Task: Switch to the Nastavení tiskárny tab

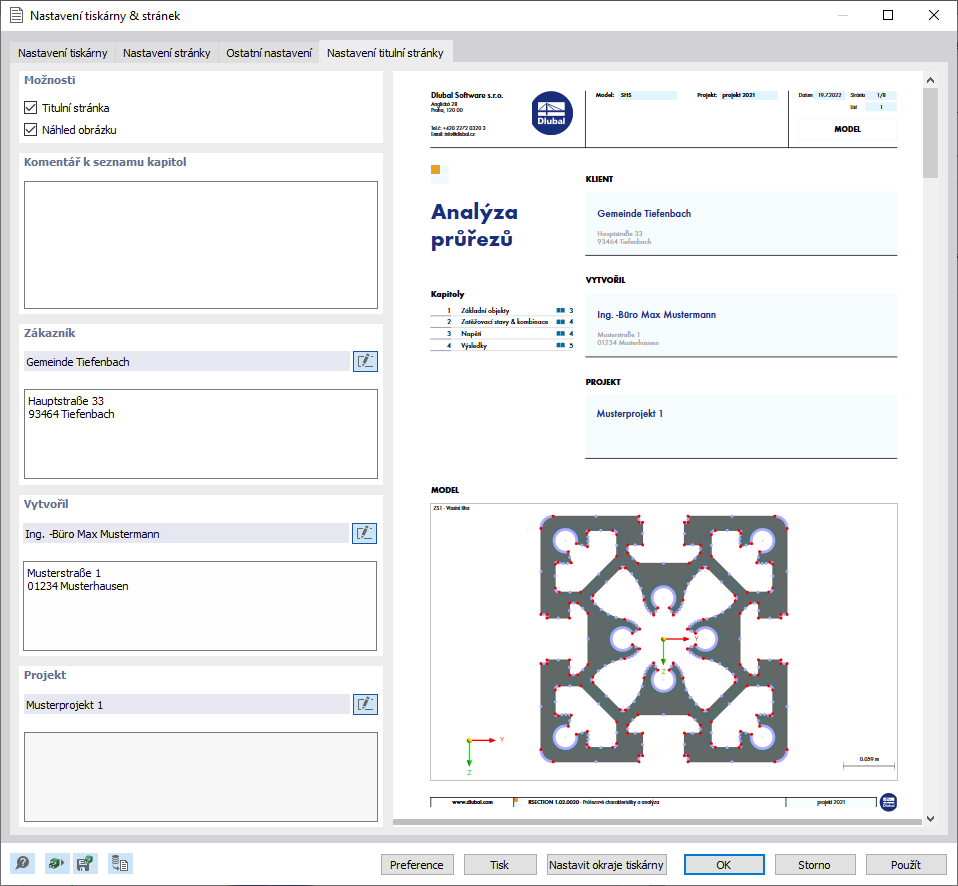Action: point(62,53)
